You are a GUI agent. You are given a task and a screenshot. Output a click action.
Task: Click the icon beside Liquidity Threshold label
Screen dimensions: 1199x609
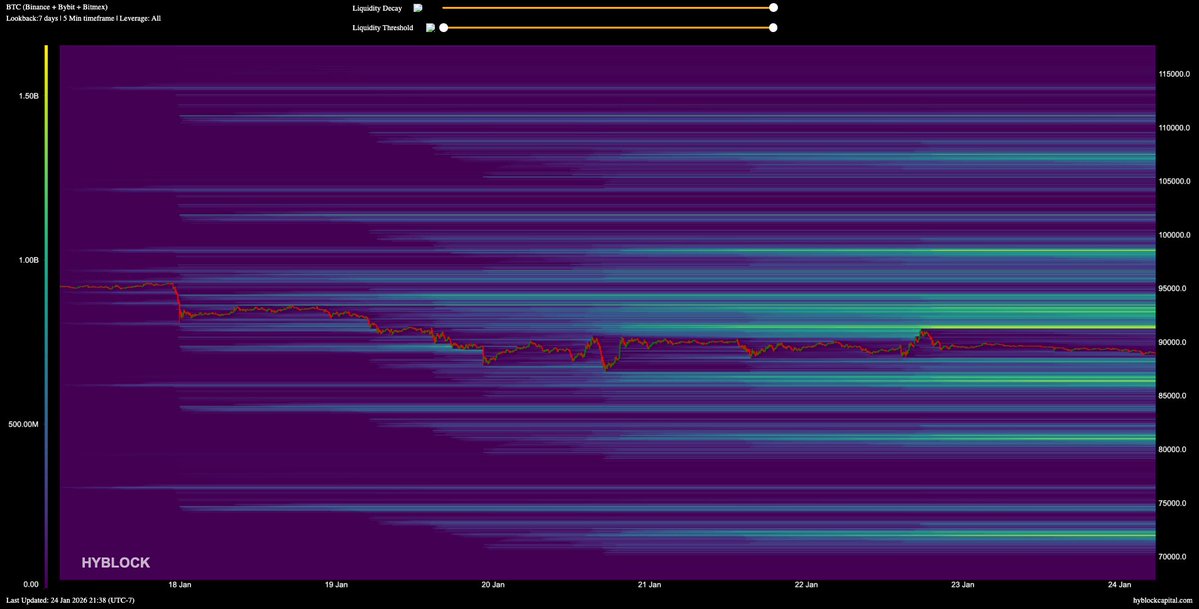(430, 28)
